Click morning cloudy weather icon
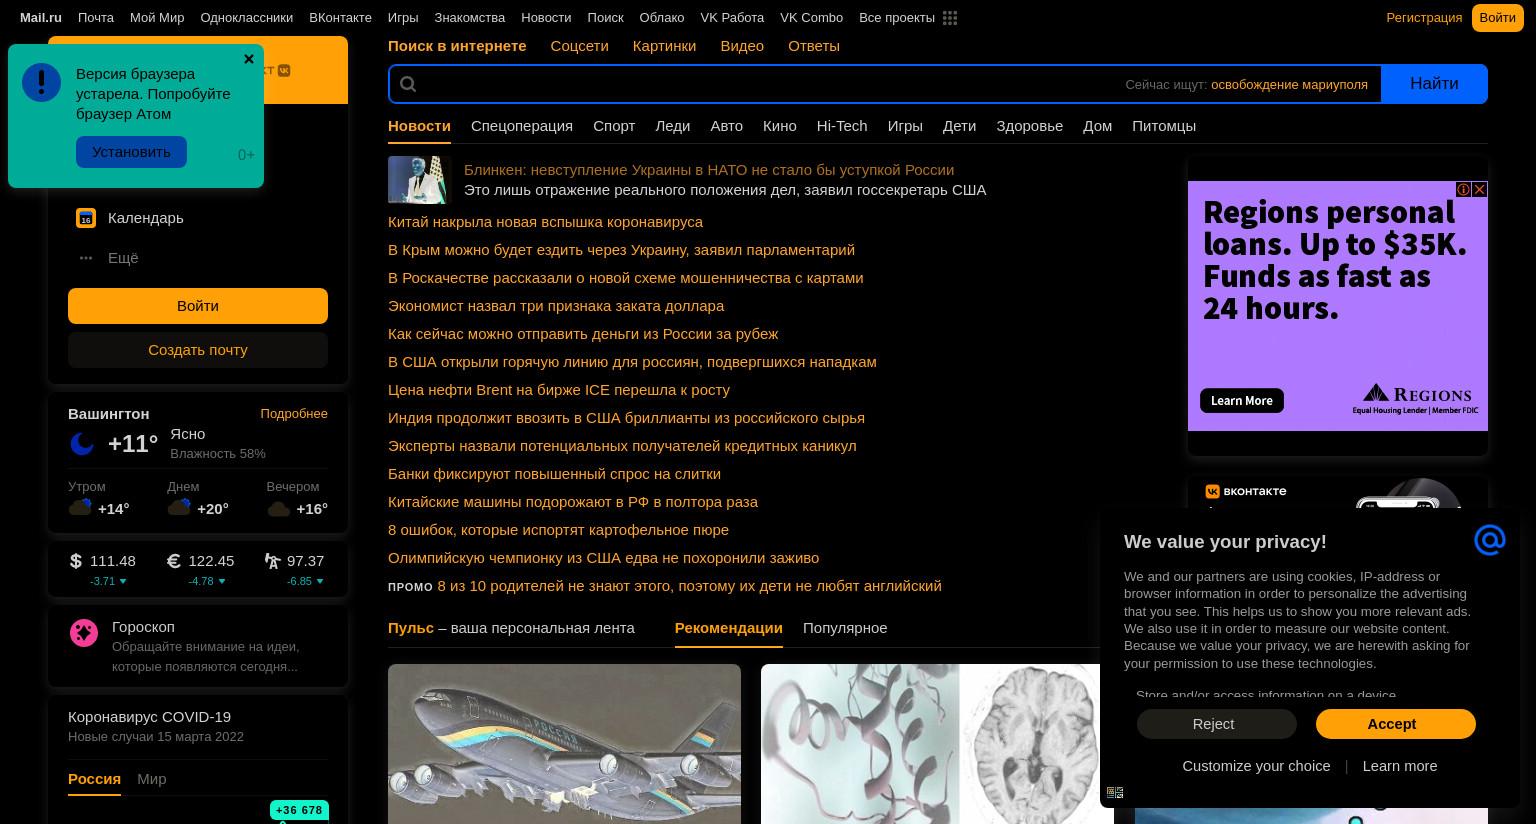This screenshot has width=1536, height=824. coord(80,507)
